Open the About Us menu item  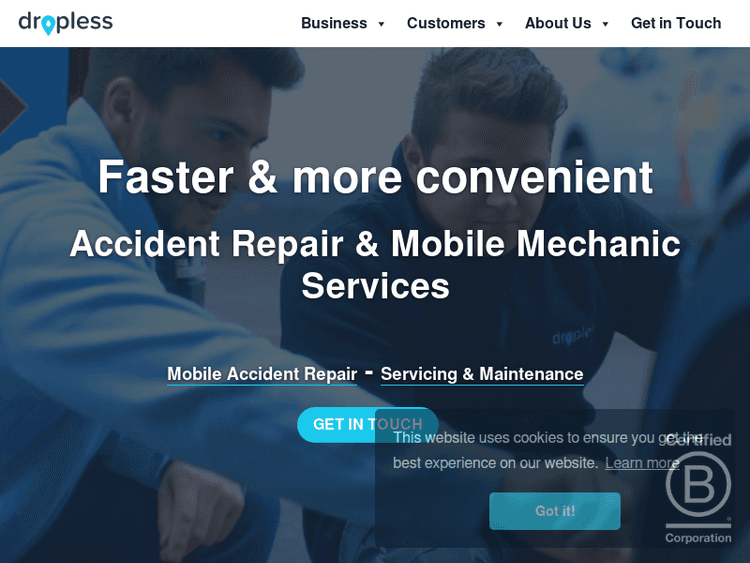[x=558, y=23]
